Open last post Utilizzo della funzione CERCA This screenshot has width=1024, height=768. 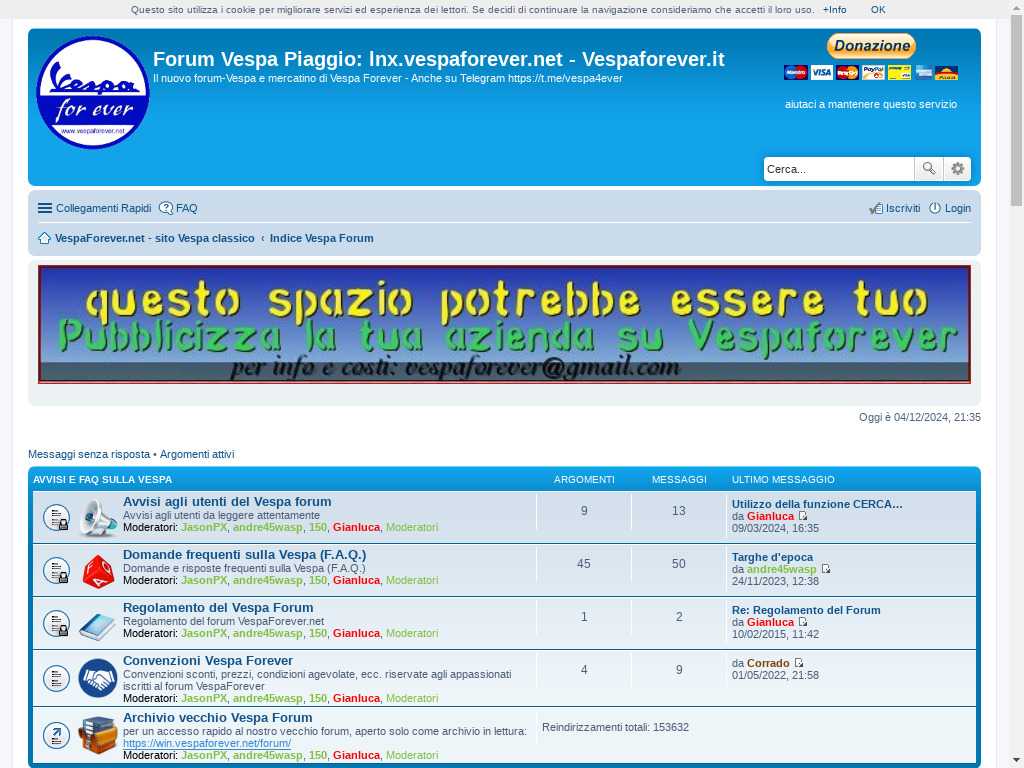coord(817,504)
